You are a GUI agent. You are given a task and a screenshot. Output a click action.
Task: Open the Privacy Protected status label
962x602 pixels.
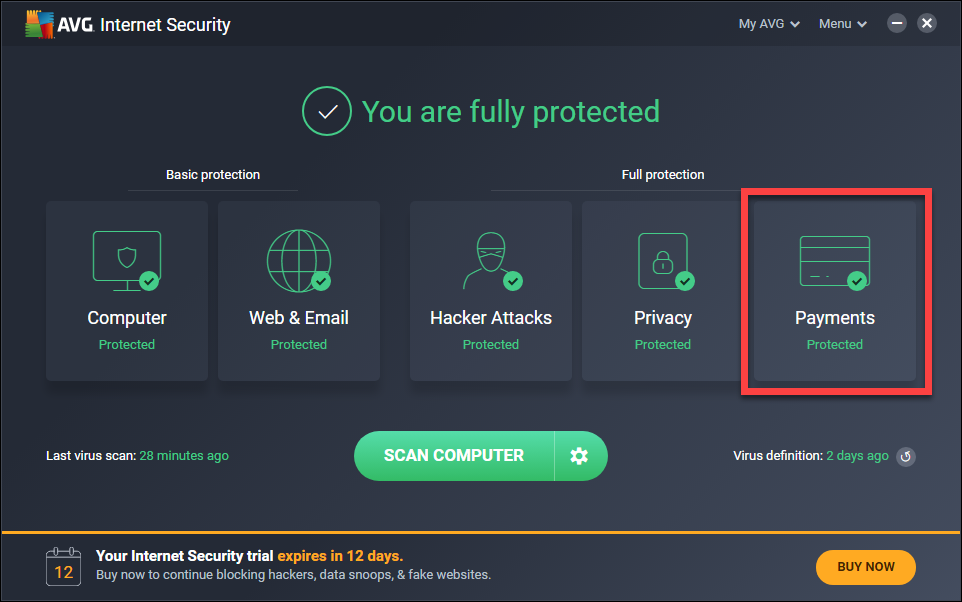coord(663,345)
